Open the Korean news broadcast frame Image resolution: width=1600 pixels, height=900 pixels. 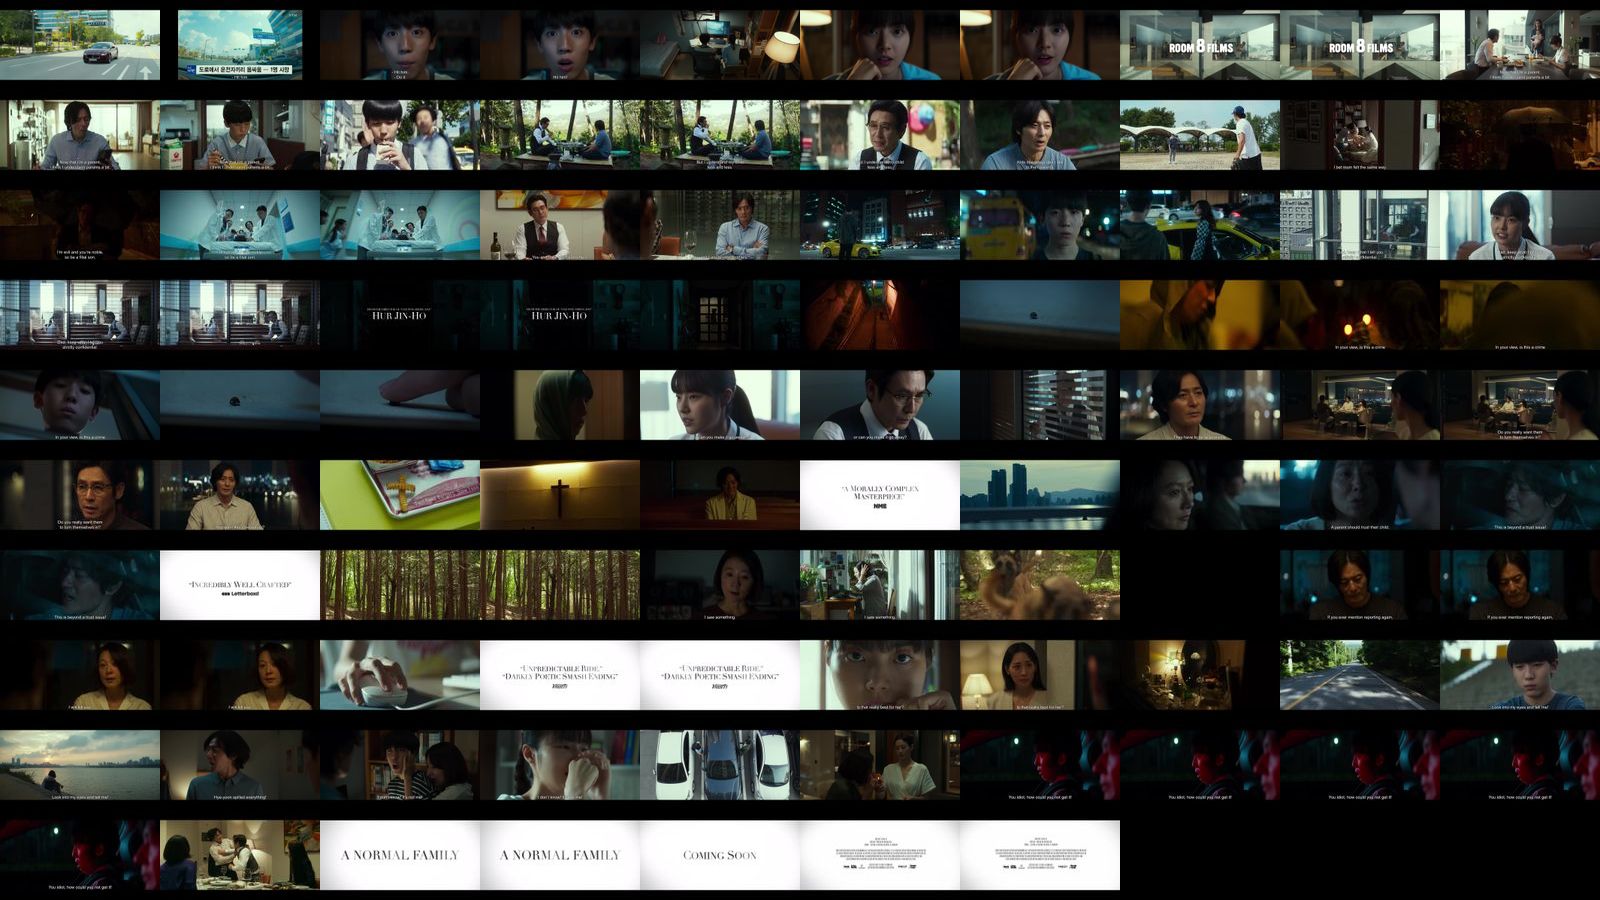[240, 45]
